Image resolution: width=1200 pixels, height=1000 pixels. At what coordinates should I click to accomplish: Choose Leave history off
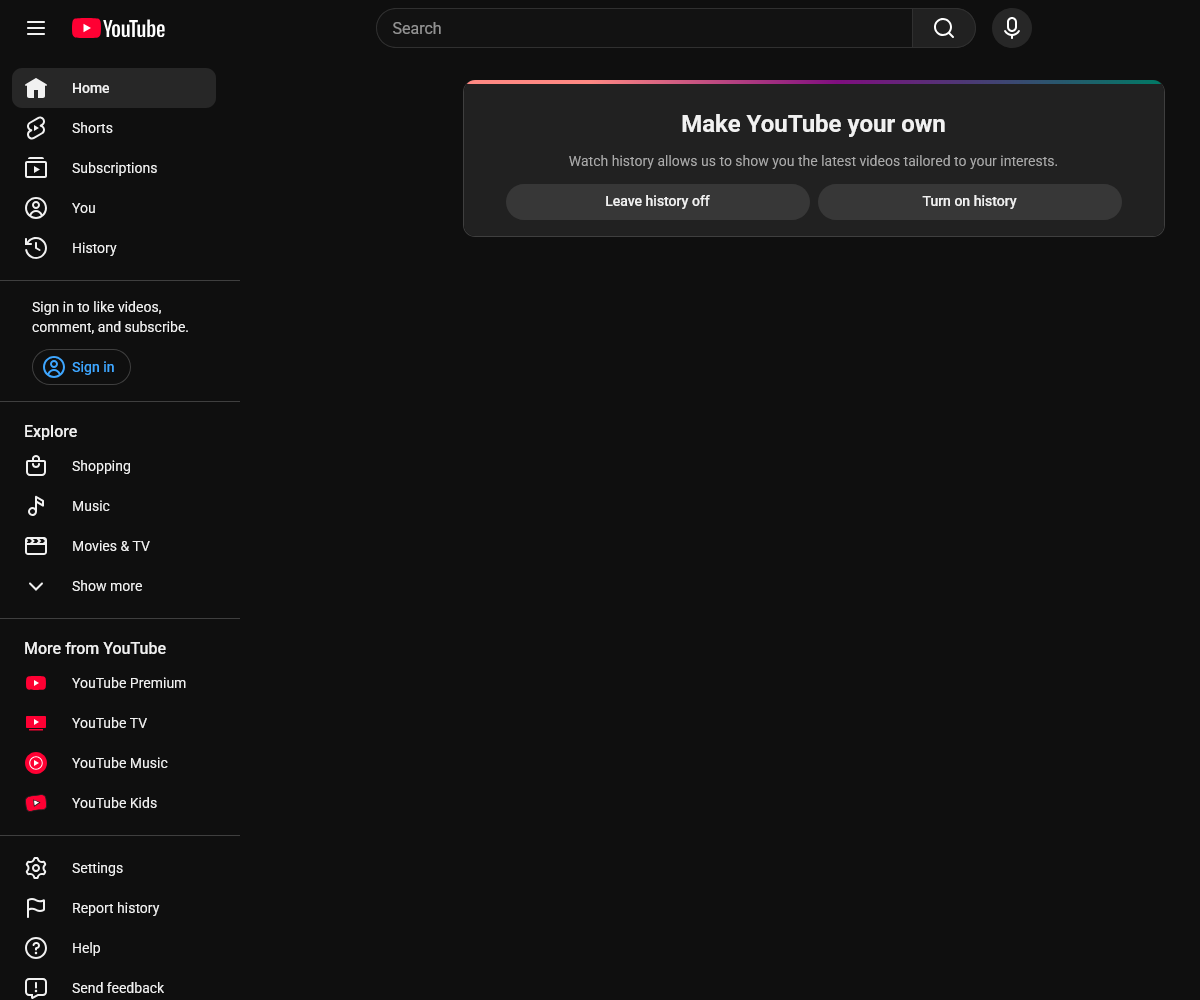click(x=658, y=201)
